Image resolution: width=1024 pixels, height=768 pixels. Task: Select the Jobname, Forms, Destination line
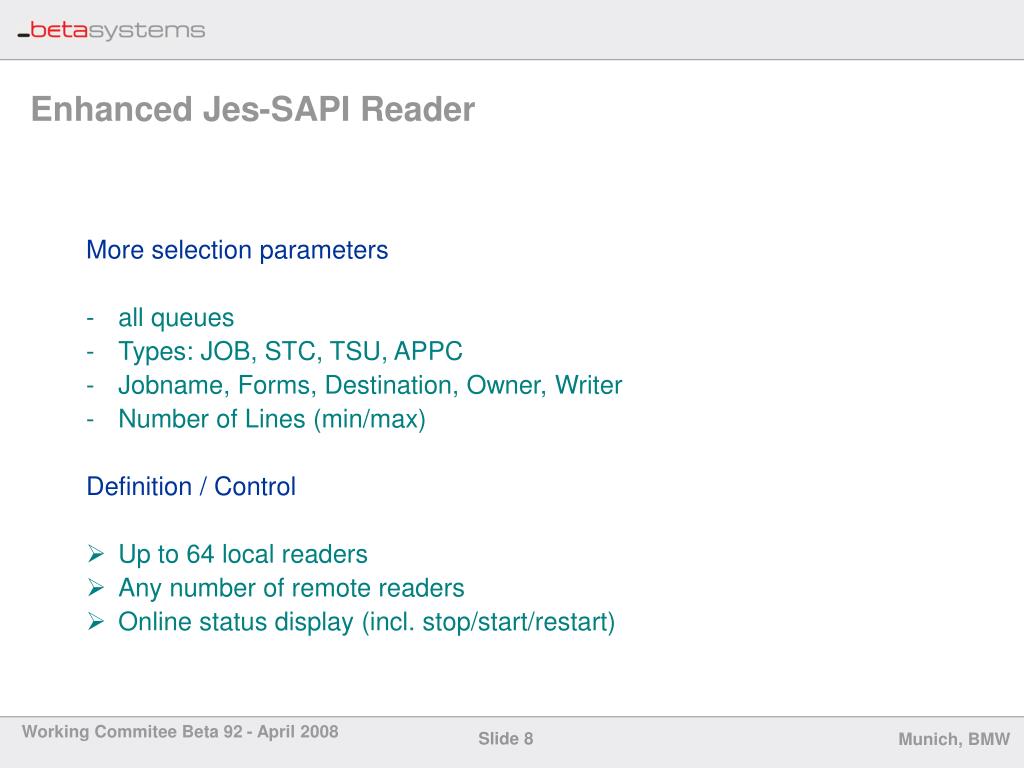pos(370,386)
